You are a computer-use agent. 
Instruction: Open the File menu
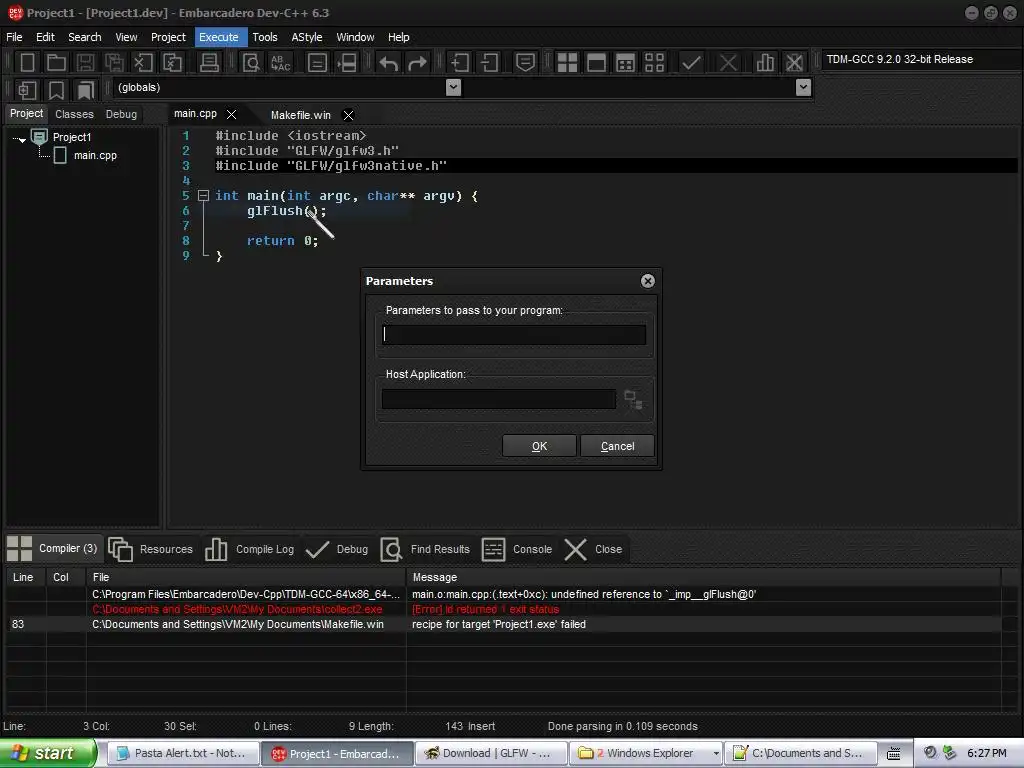tap(14, 37)
